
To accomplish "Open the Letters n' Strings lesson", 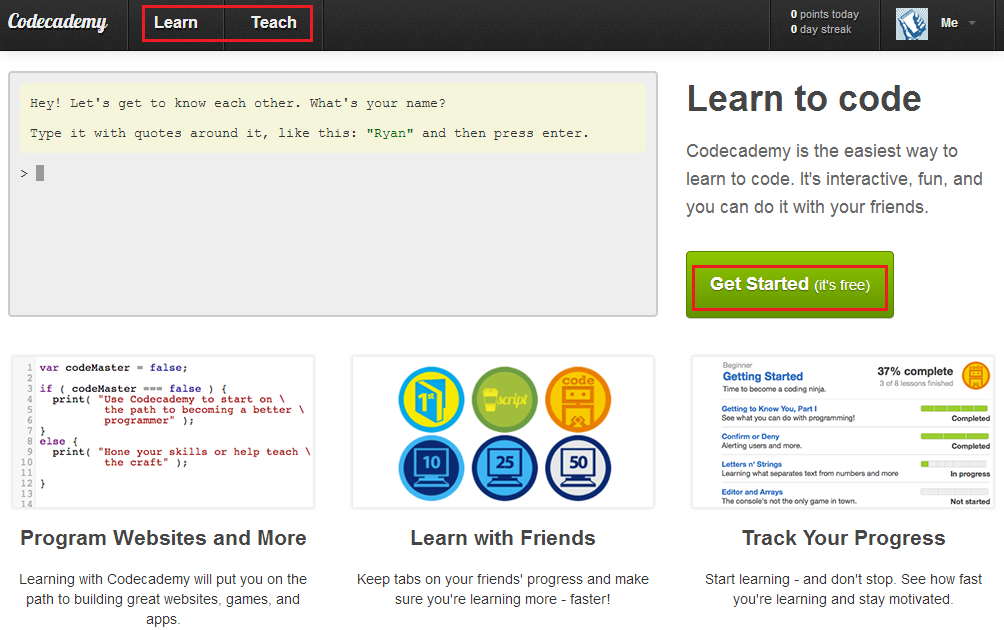I will (752, 464).
